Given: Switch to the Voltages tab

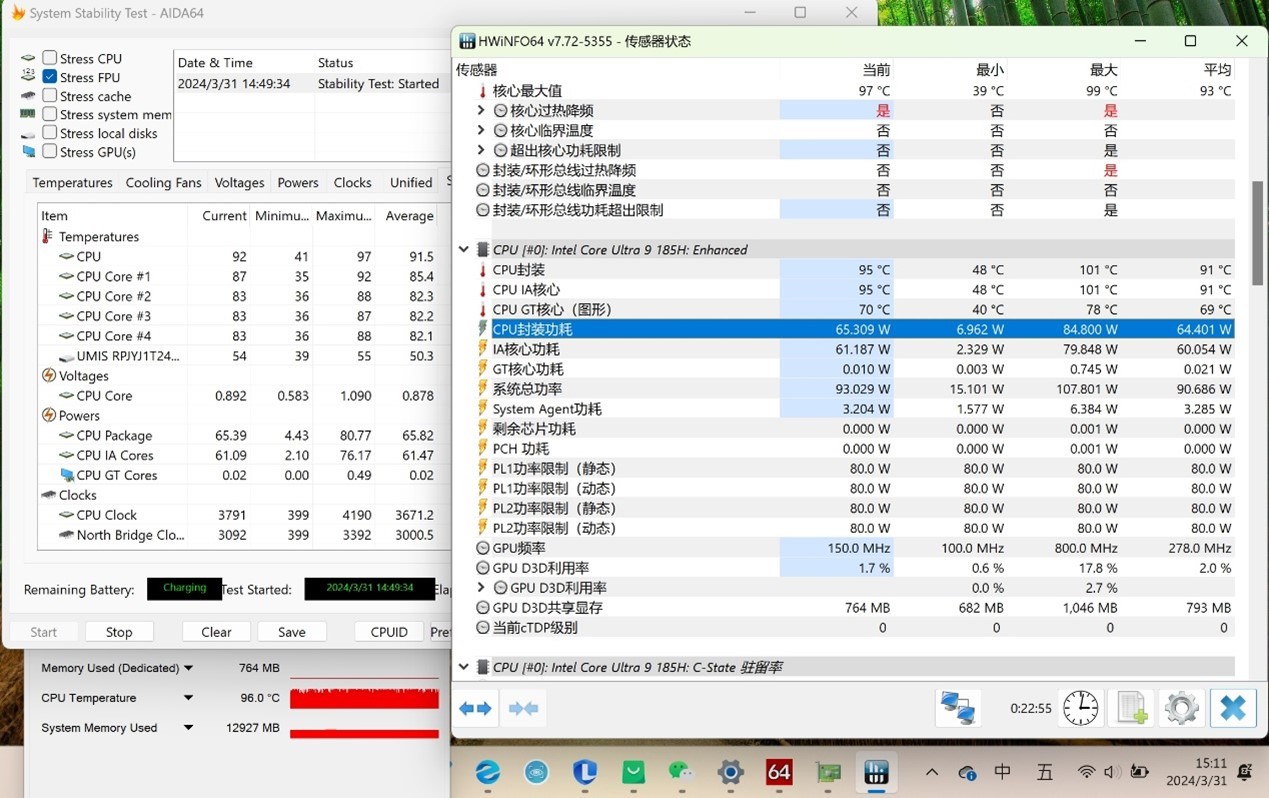Looking at the screenshot, I should click(x=239, y=183).
